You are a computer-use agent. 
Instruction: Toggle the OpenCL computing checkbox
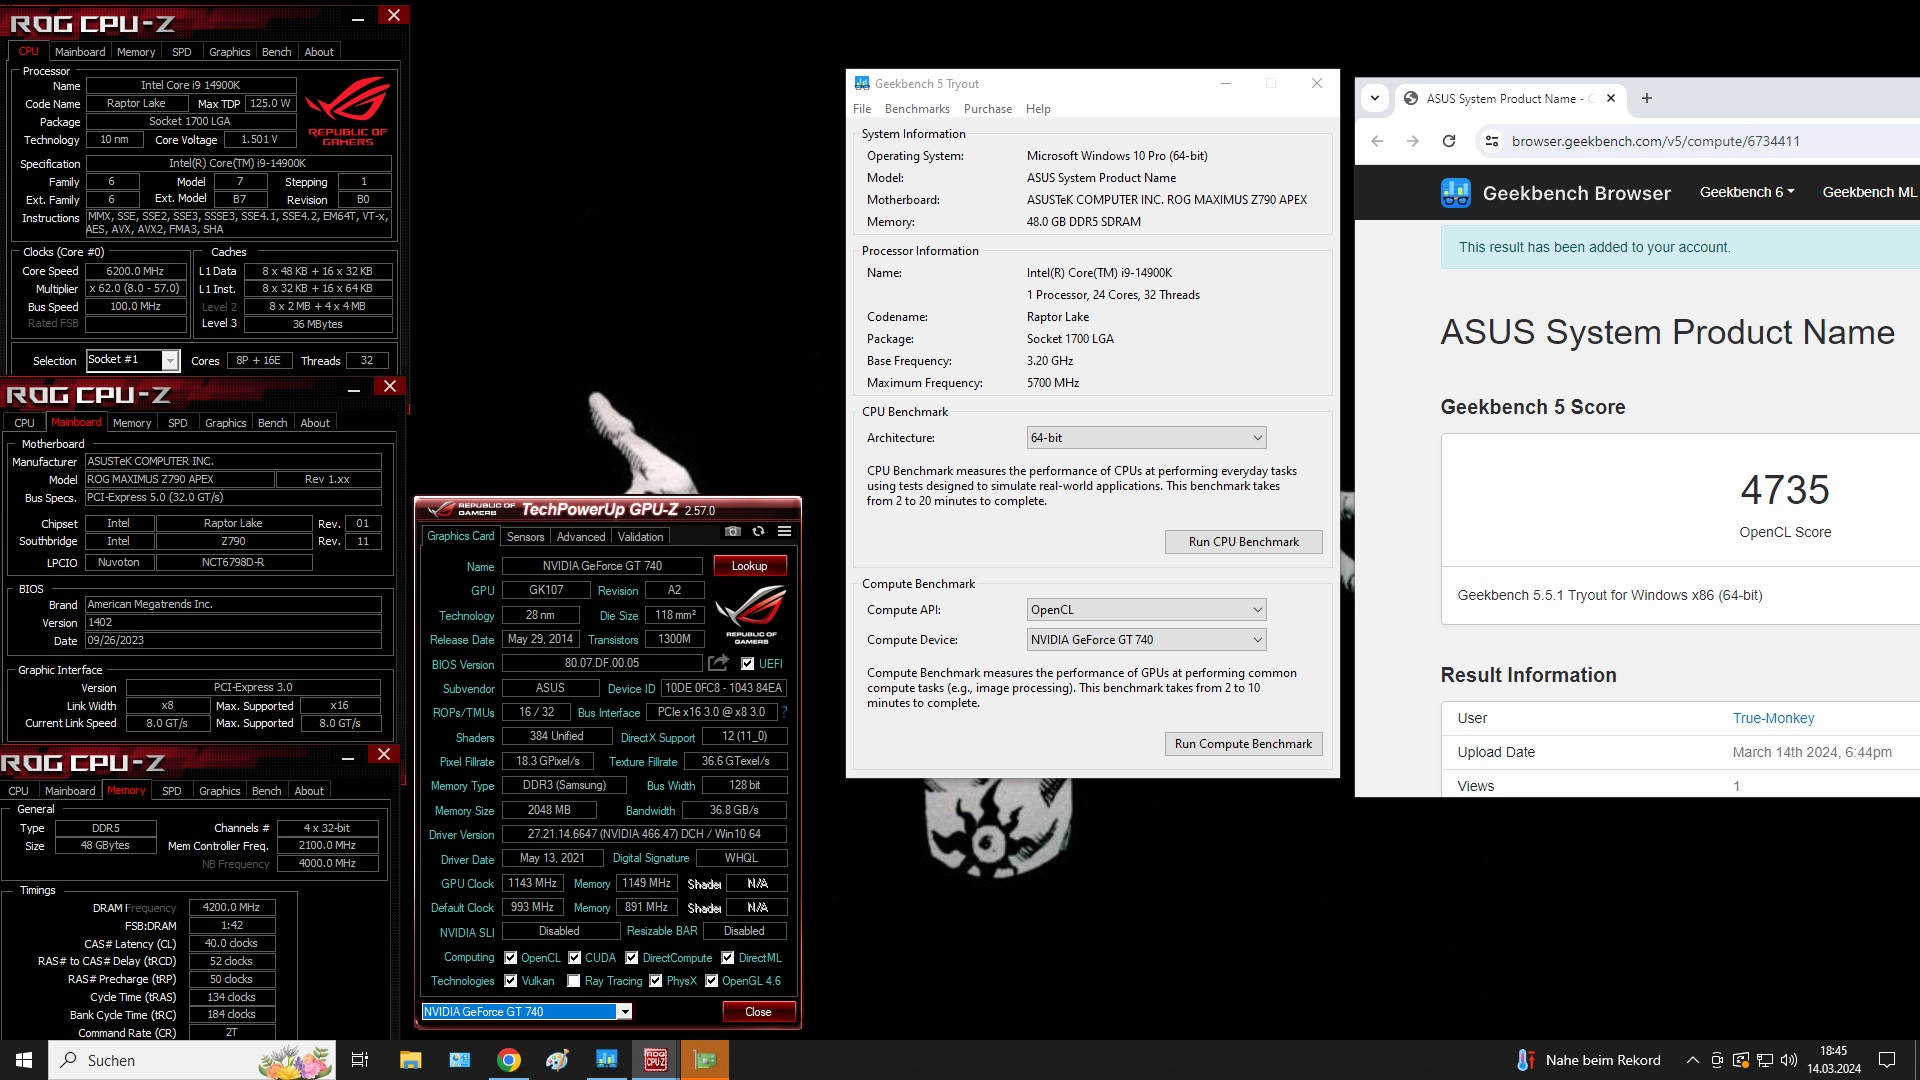pos(511,957)
